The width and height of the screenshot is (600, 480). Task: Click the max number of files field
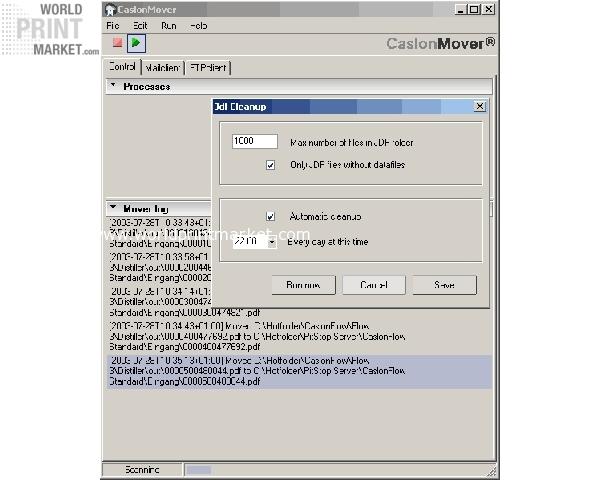tap(254, 141)
